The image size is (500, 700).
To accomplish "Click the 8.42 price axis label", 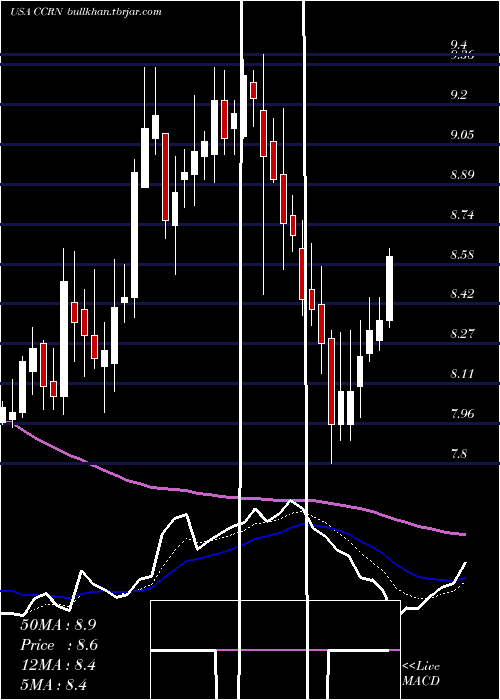I will (x=462, y=294).
